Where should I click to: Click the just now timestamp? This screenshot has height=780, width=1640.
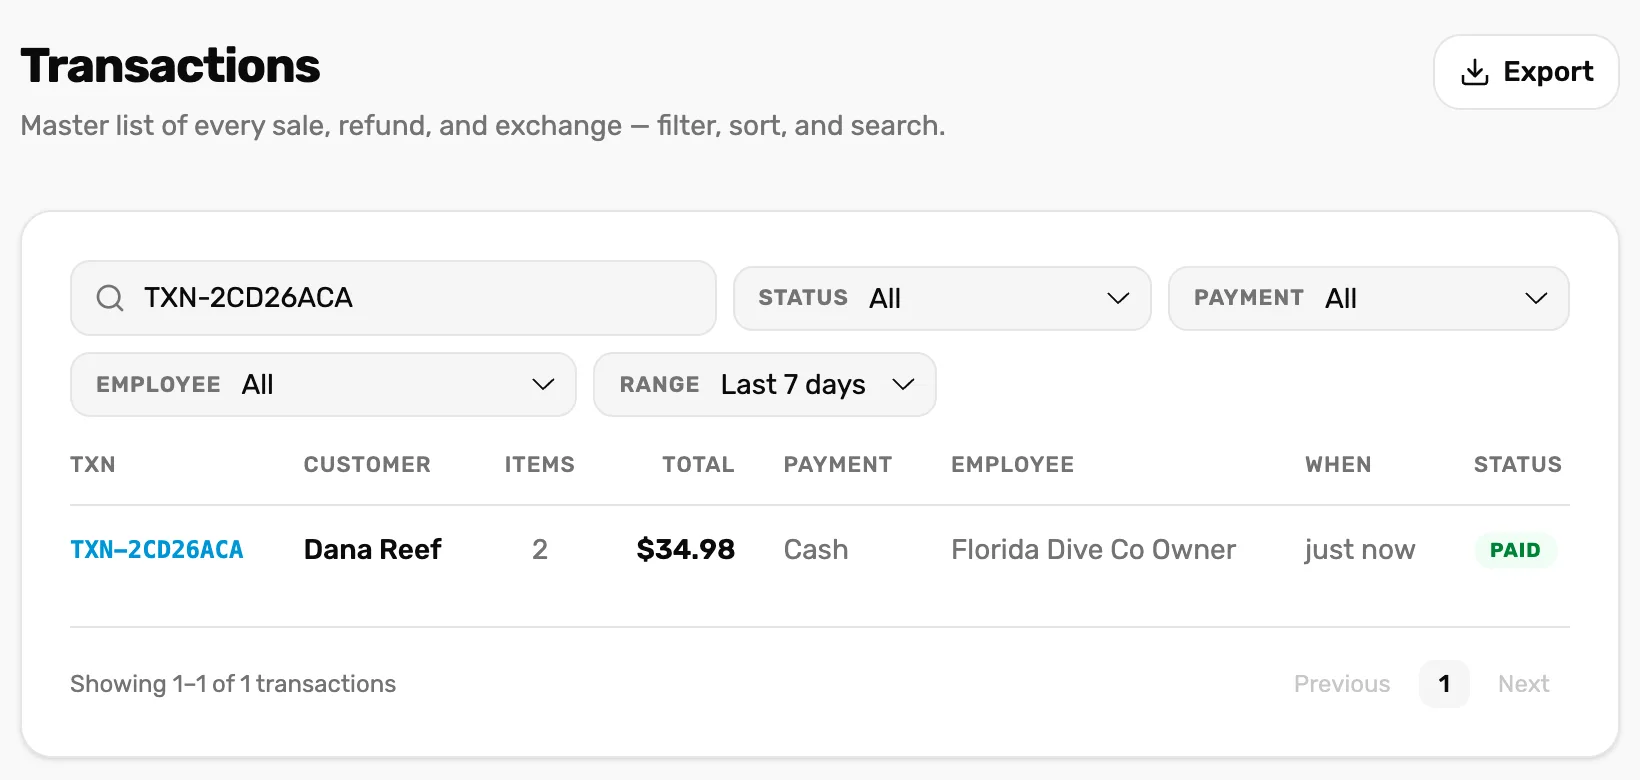click(x=1360, y=549)
